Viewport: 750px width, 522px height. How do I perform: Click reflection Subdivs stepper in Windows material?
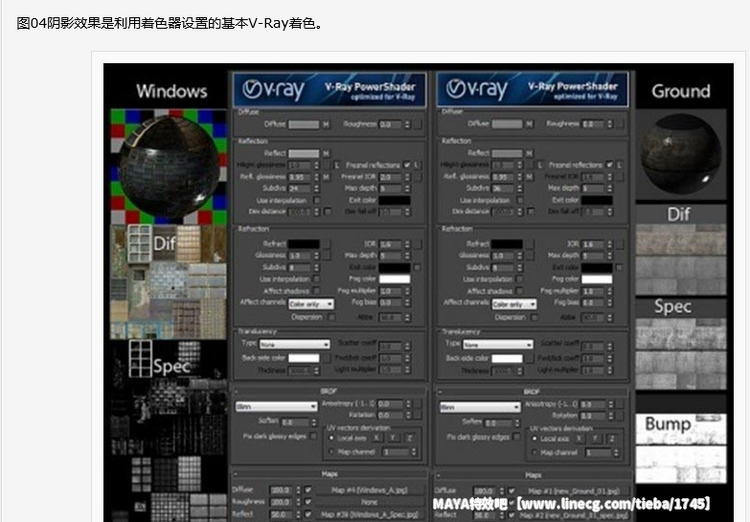coord(316,189)
